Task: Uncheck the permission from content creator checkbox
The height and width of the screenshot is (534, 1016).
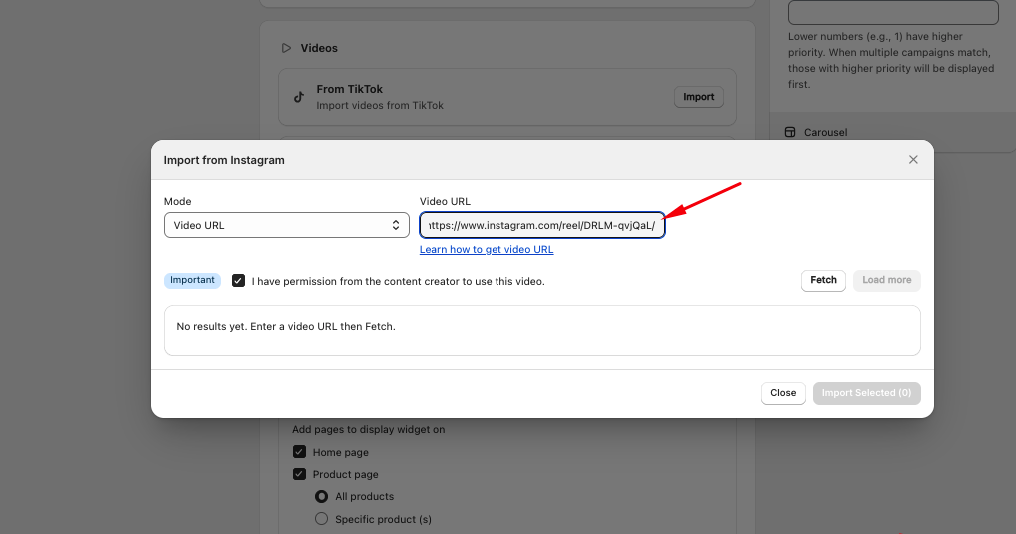Action: point(238,281)
